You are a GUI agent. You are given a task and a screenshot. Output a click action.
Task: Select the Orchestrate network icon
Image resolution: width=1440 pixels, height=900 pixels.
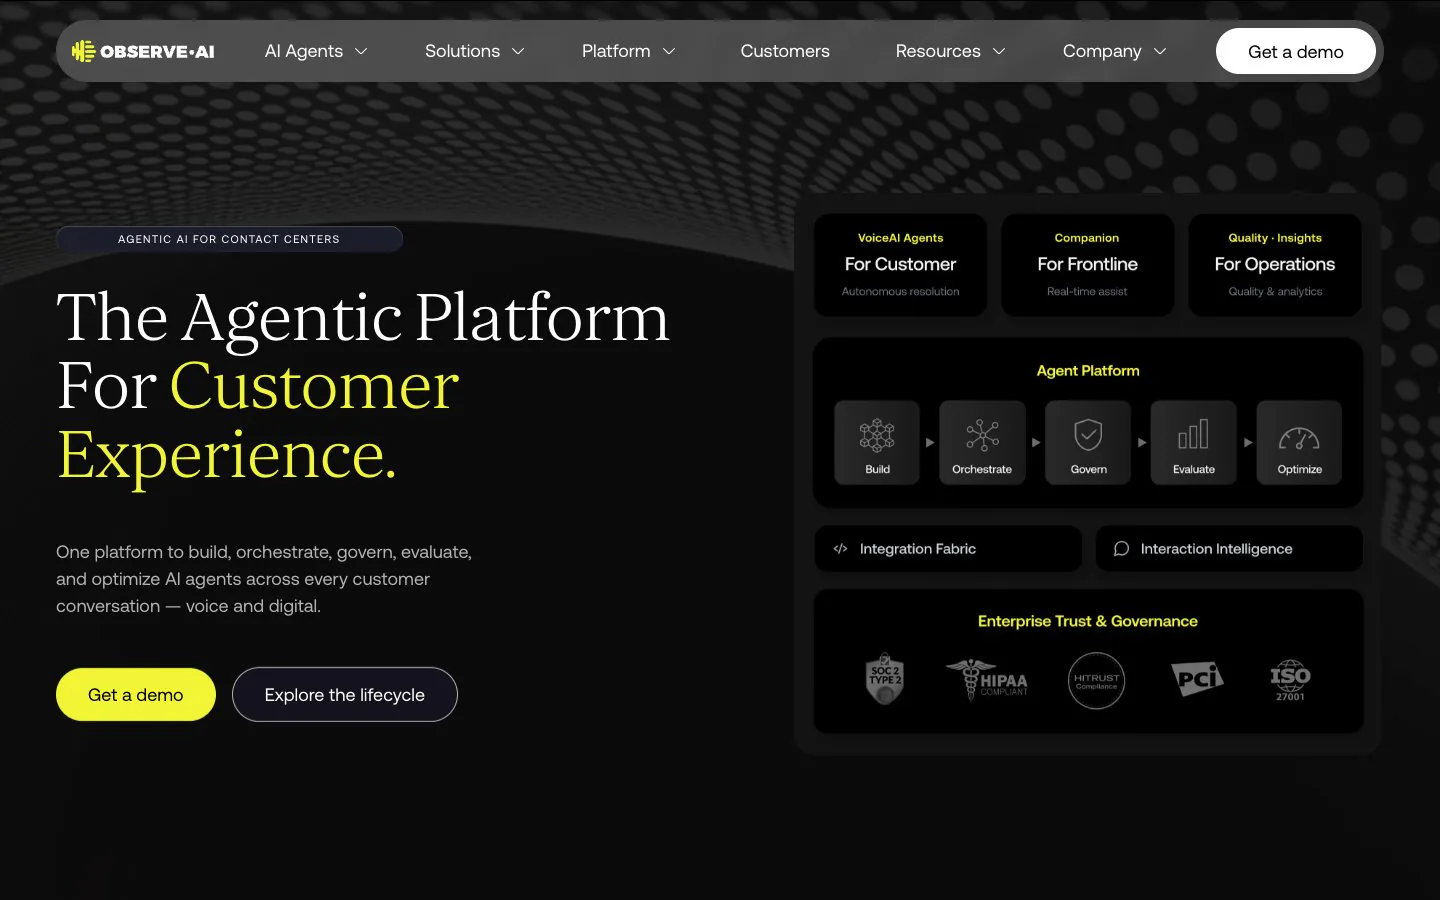[982, 435]
